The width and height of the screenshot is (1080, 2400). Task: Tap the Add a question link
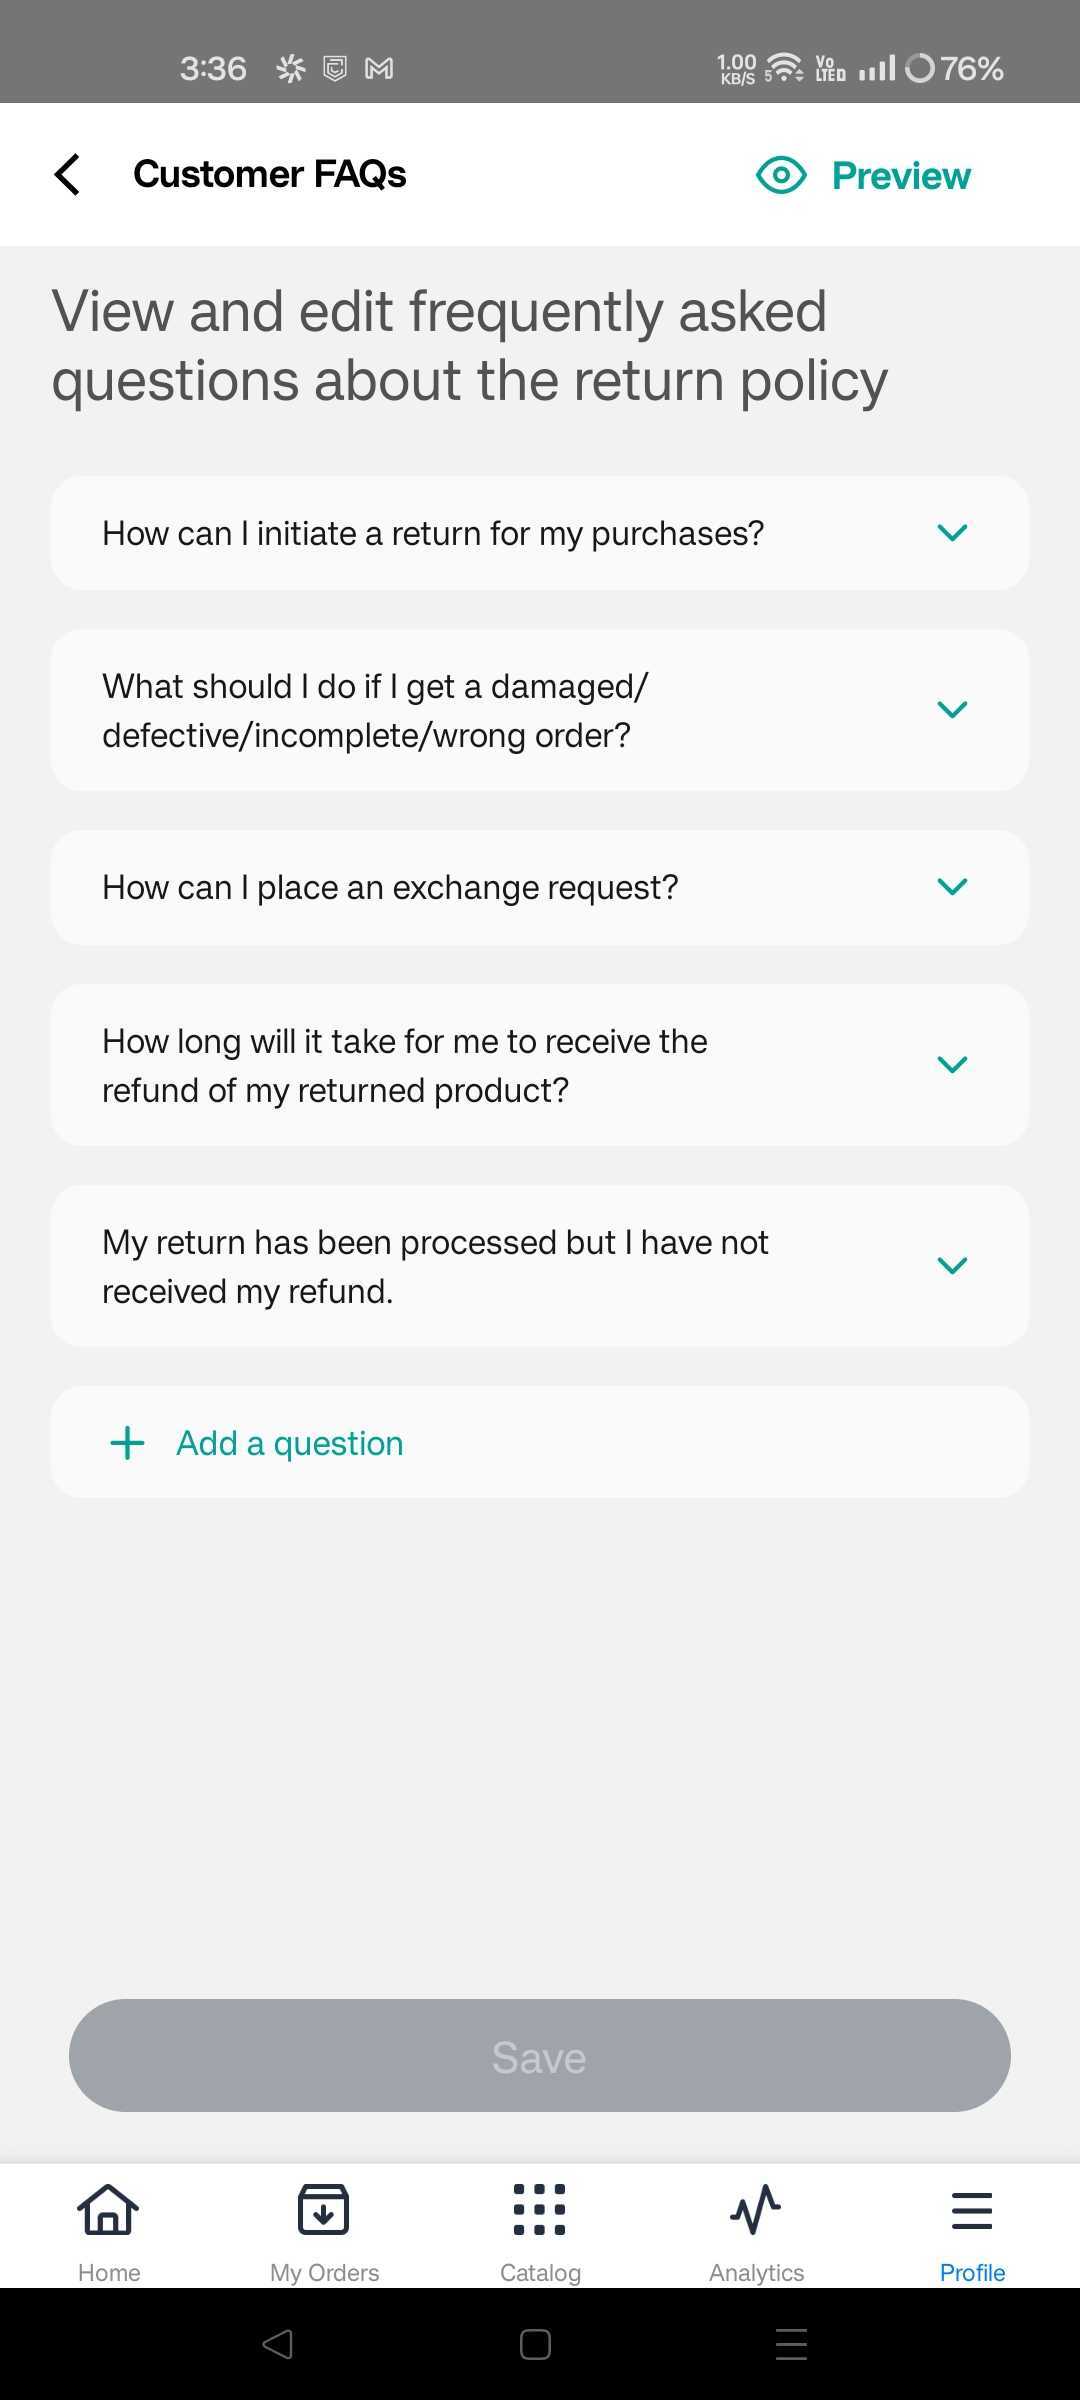[290, 1443]
